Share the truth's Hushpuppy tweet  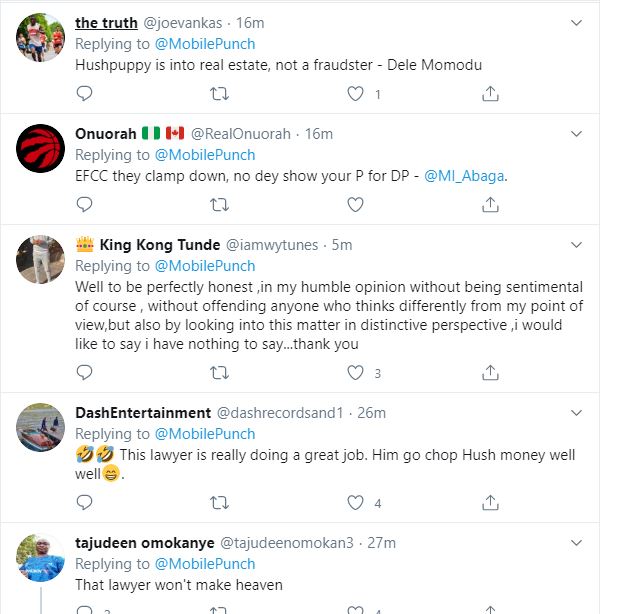click(490, 94)
